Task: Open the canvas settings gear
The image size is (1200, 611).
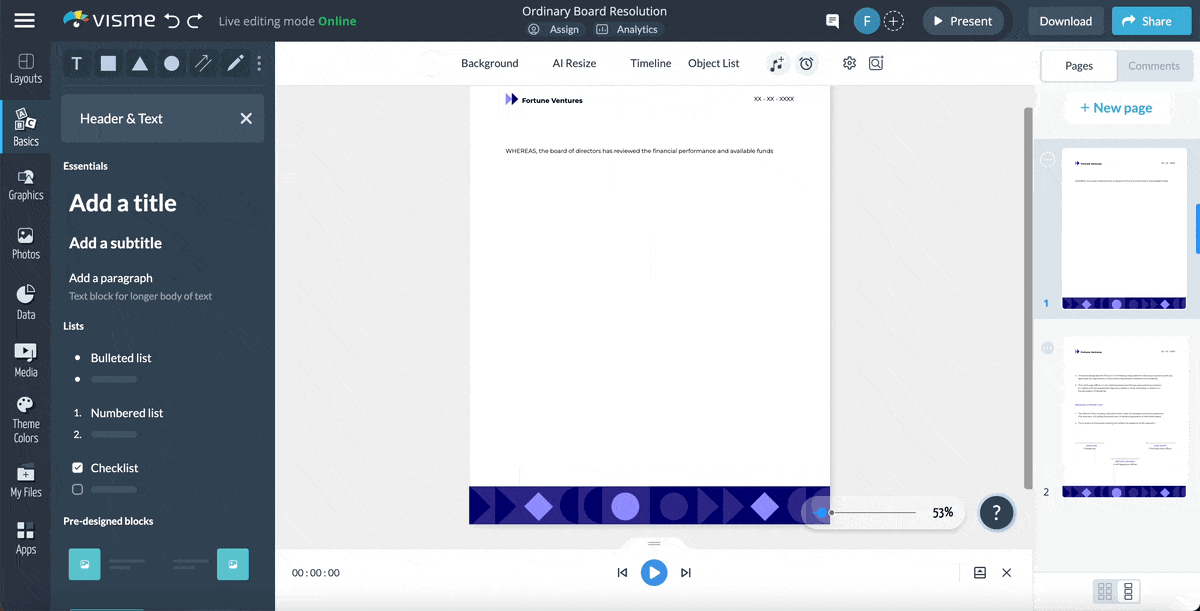Action: coord(849,63)
